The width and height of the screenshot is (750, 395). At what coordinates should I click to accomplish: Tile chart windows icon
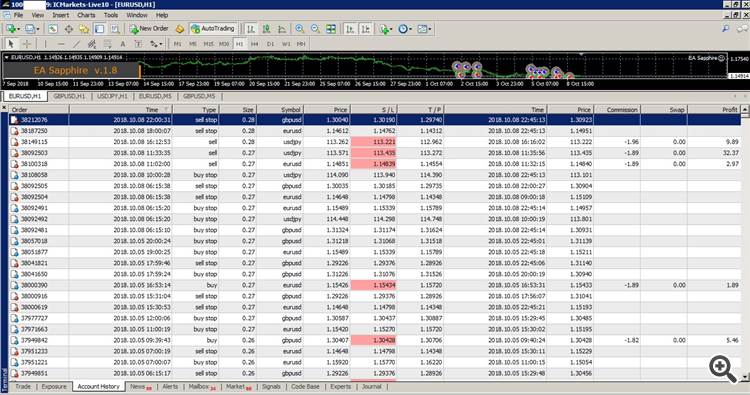pos(331,29)
